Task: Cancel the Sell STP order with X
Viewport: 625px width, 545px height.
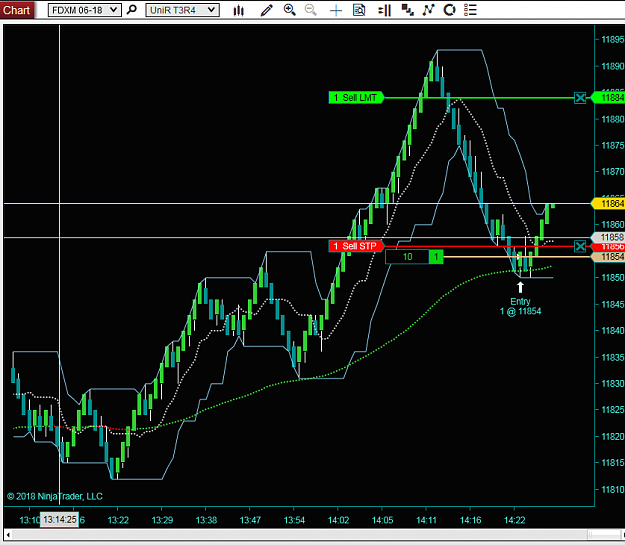Action: pos(580,246)
